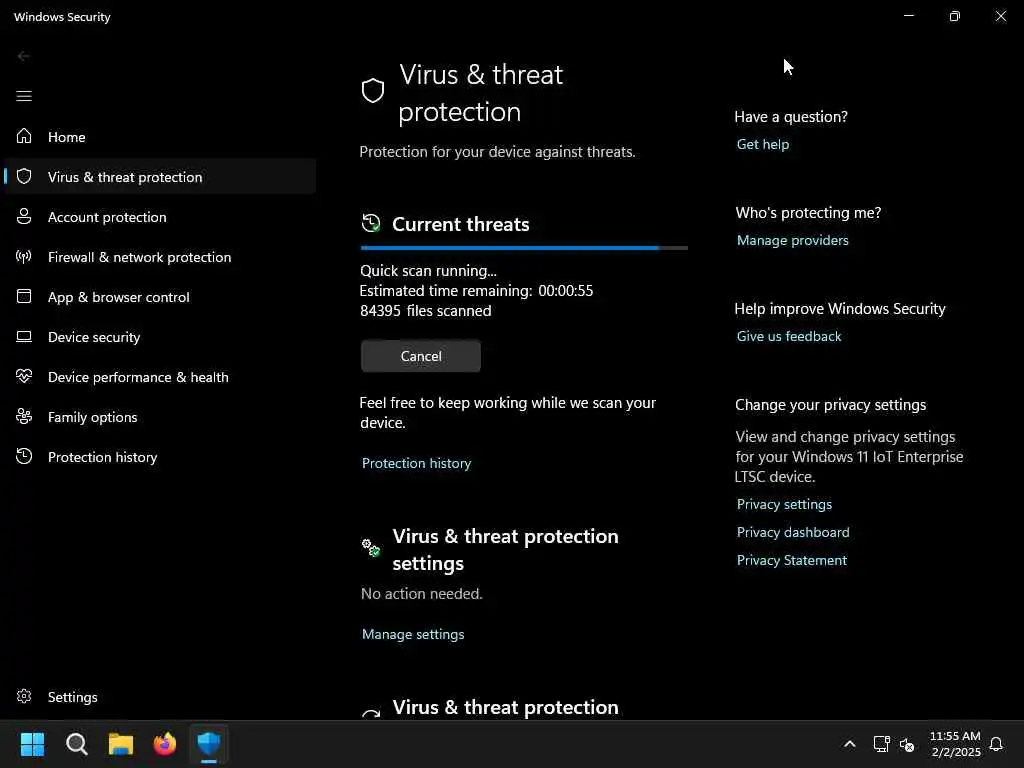Restore down the Windows Security window
1024x768 pixels.
[955, 16]
